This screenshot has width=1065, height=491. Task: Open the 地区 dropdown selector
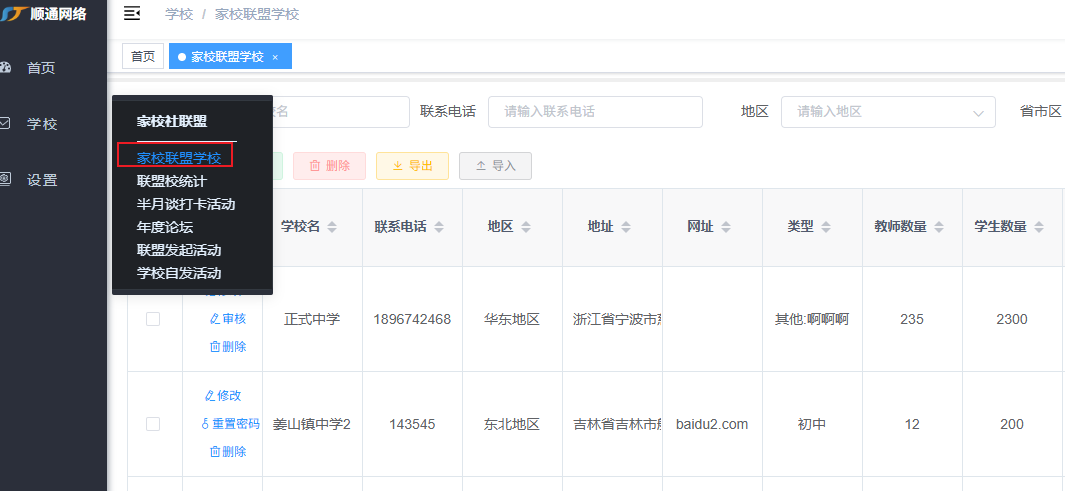tap(888, 112)
